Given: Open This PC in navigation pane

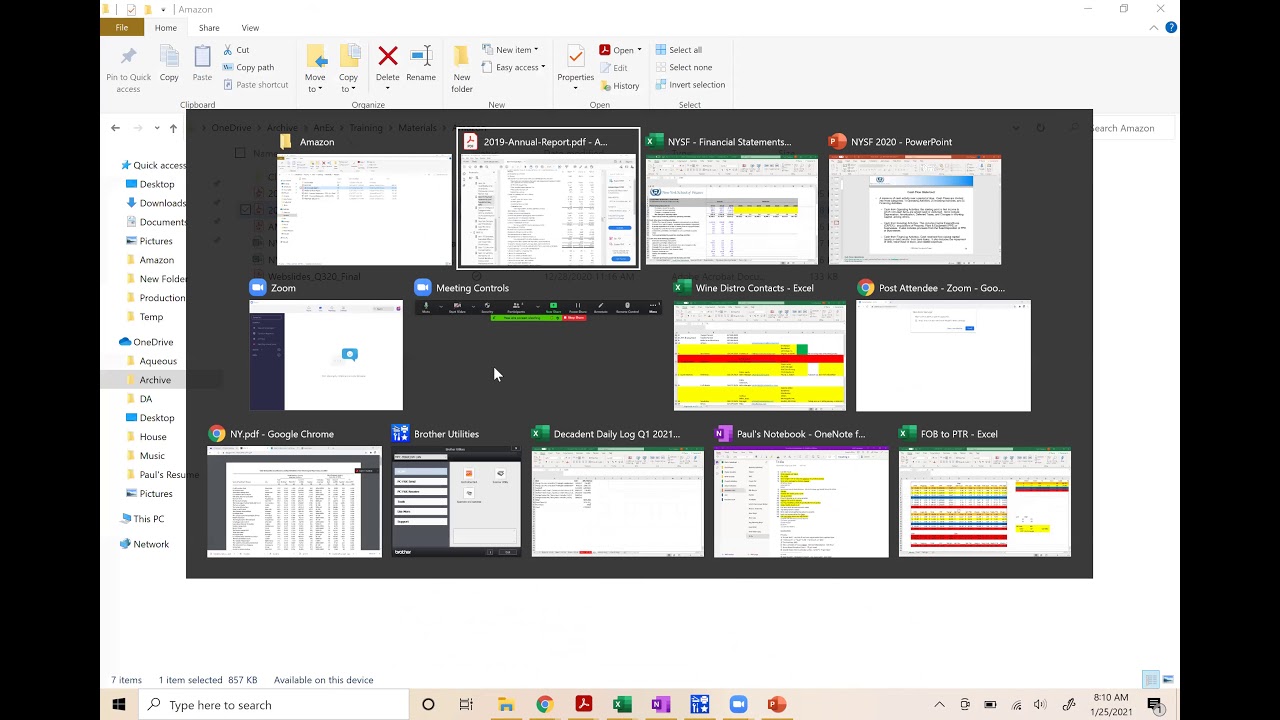Looking at the screenshot, I should pos(142,519).
